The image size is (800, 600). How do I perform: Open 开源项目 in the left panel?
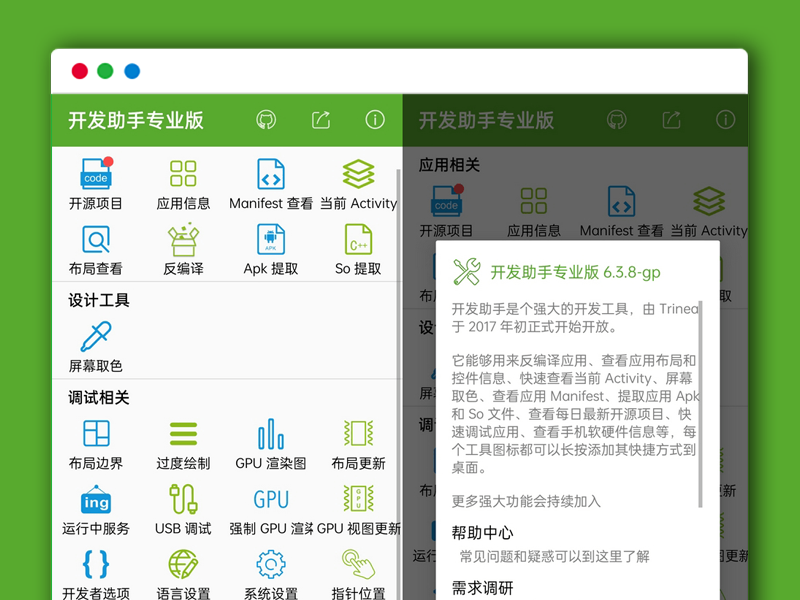click(x=96, y=184)
